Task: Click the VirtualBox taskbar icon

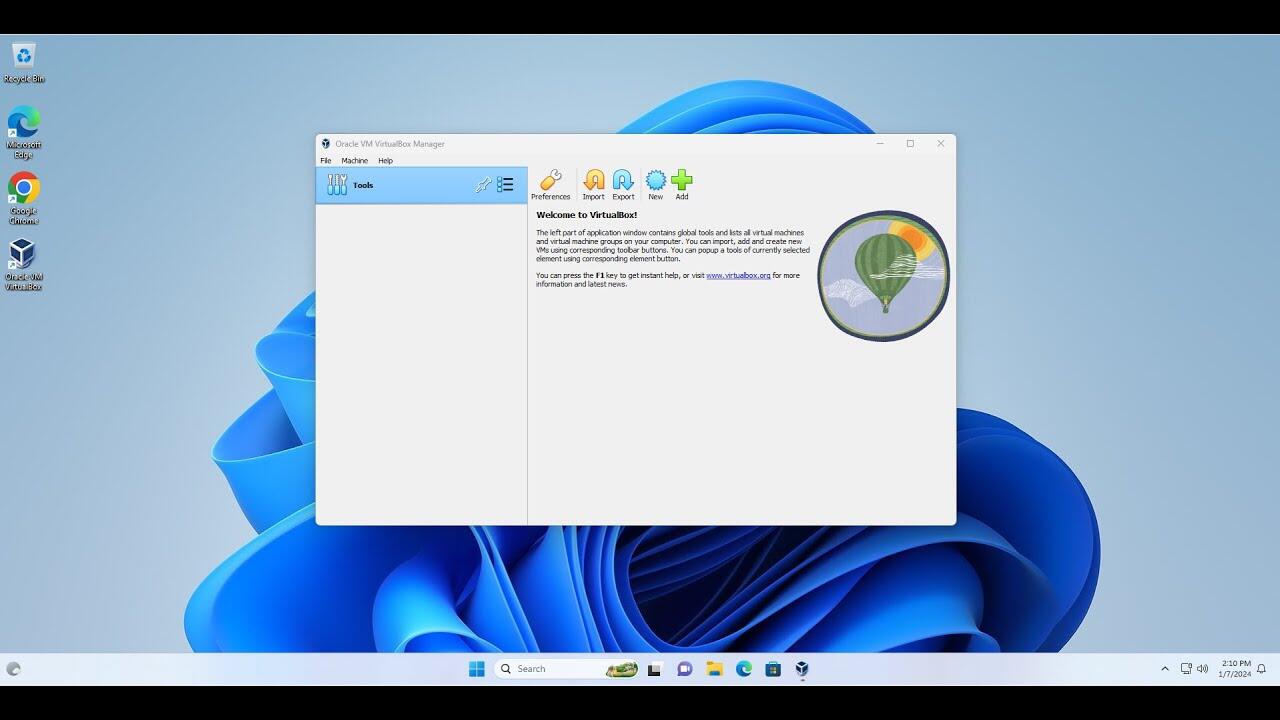Action: 802,669
